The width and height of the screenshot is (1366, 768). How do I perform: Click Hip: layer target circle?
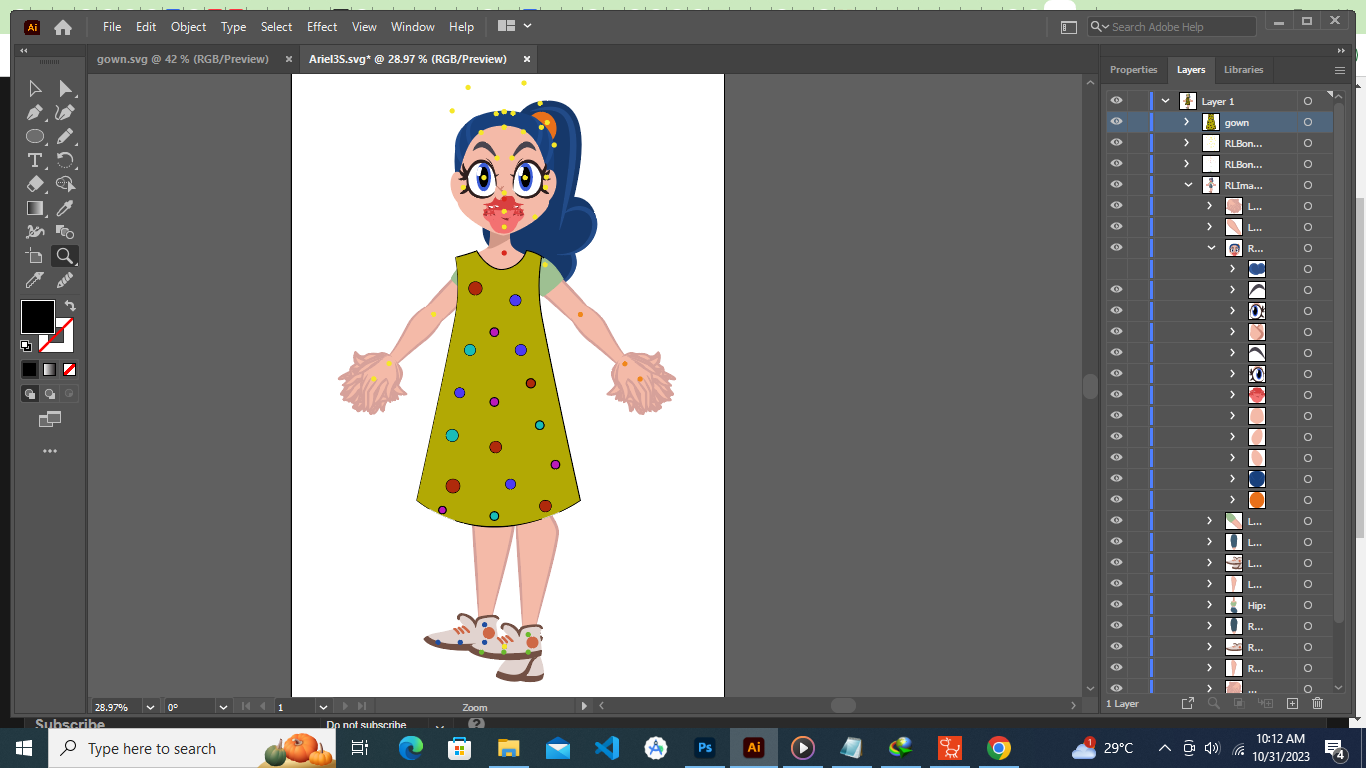click(1307, 605)
